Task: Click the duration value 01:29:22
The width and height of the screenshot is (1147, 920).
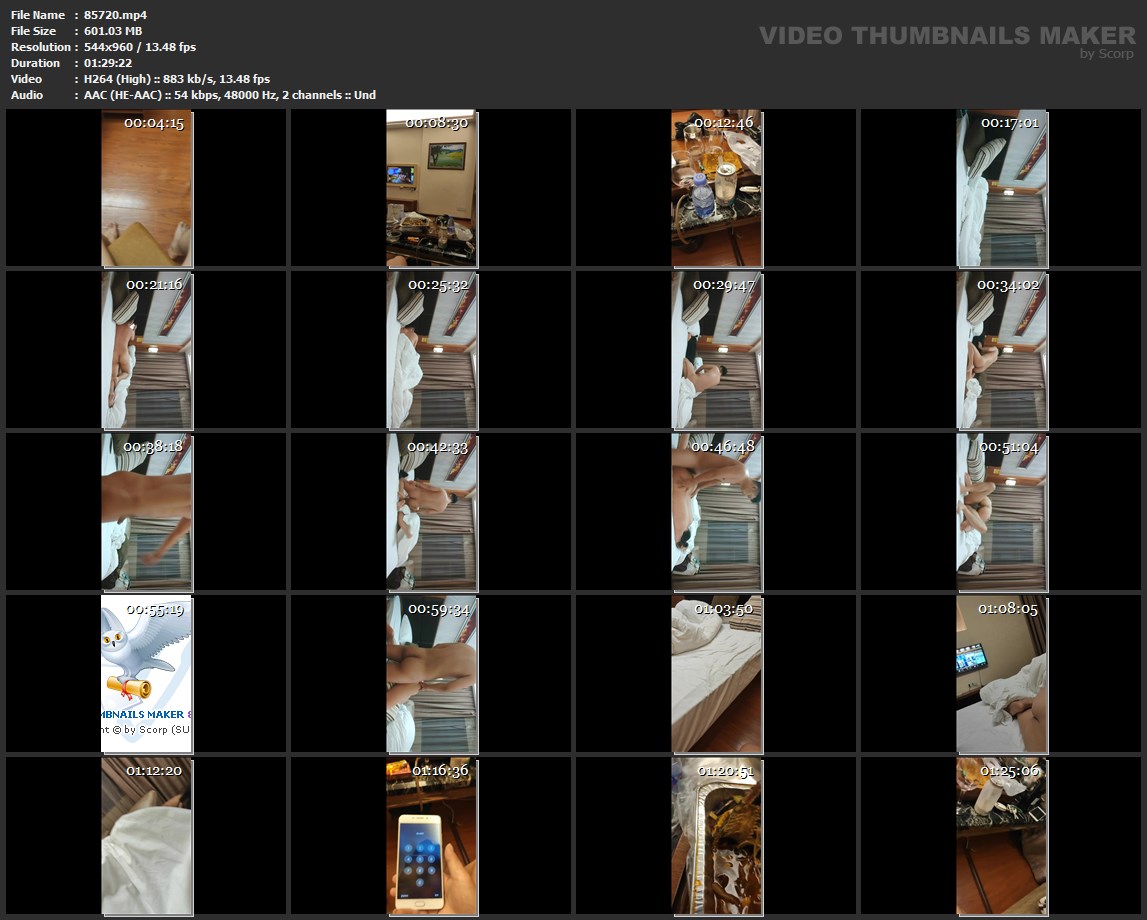Action: point(109,63)
